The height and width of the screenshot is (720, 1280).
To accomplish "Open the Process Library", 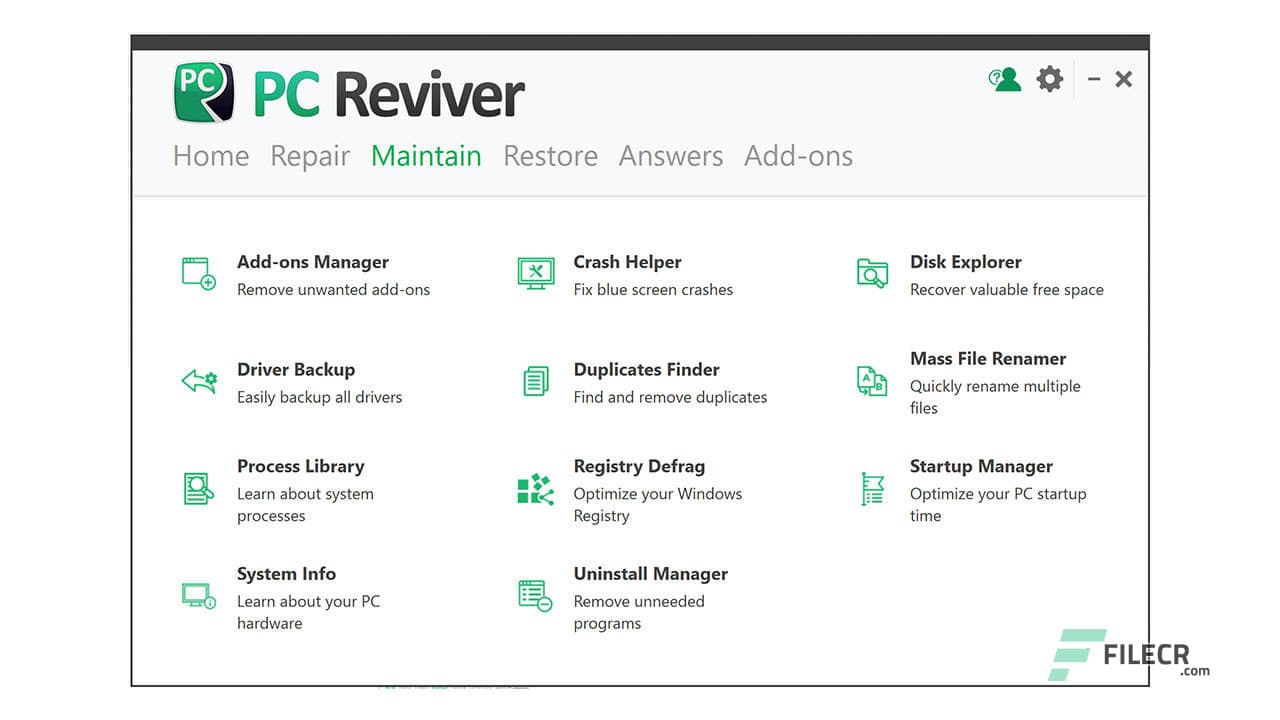I will [x=300, y=466].
